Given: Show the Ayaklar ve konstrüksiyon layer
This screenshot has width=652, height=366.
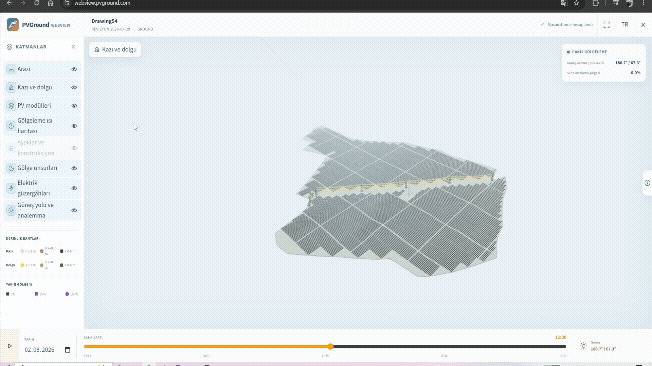Looking at the screenshot, I should tap(74, 148).
